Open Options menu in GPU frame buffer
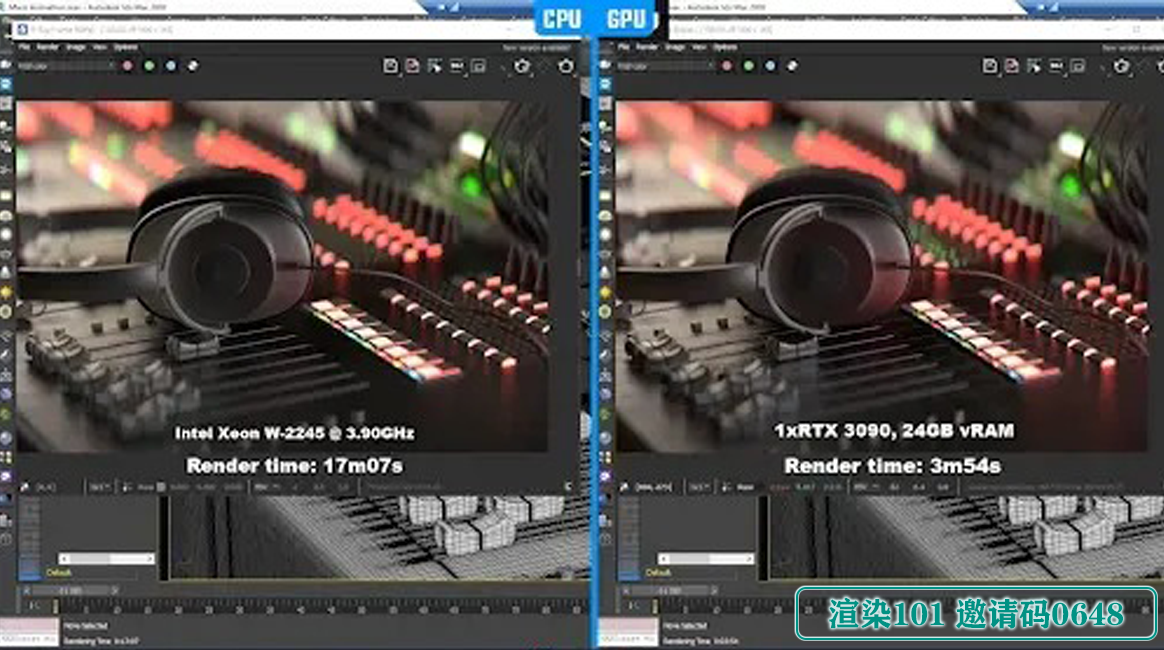Viewport: 1164px width, 650px height. click(x=725, y=47)
